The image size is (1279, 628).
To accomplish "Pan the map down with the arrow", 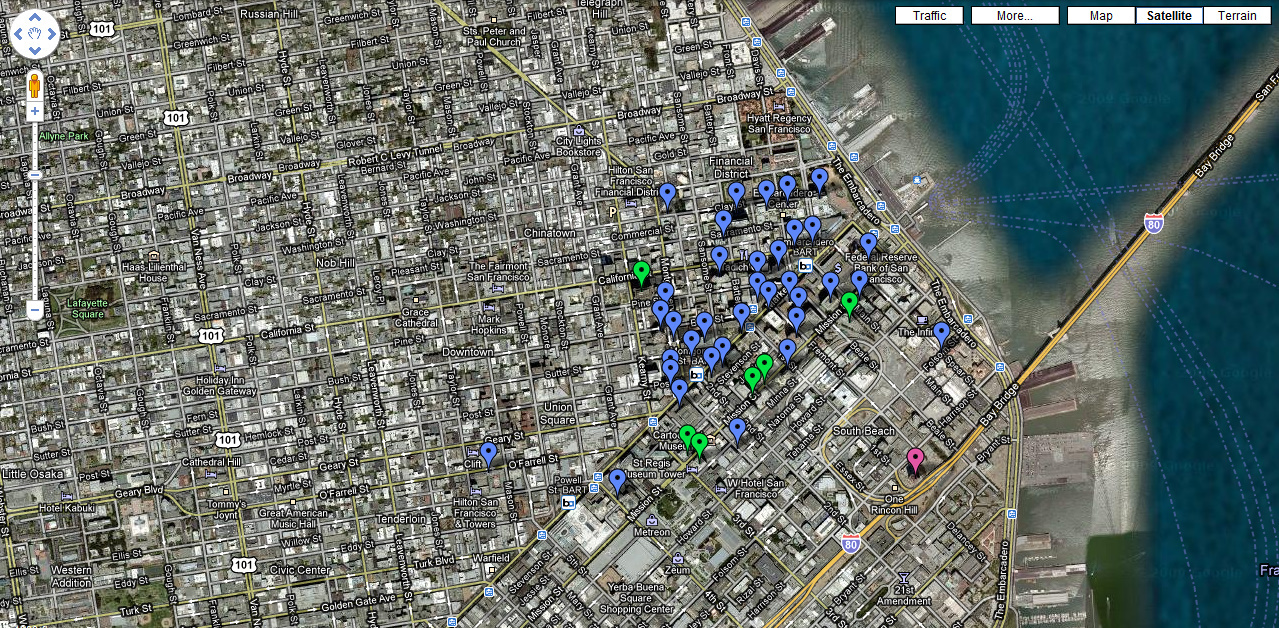I will [35, 50].
